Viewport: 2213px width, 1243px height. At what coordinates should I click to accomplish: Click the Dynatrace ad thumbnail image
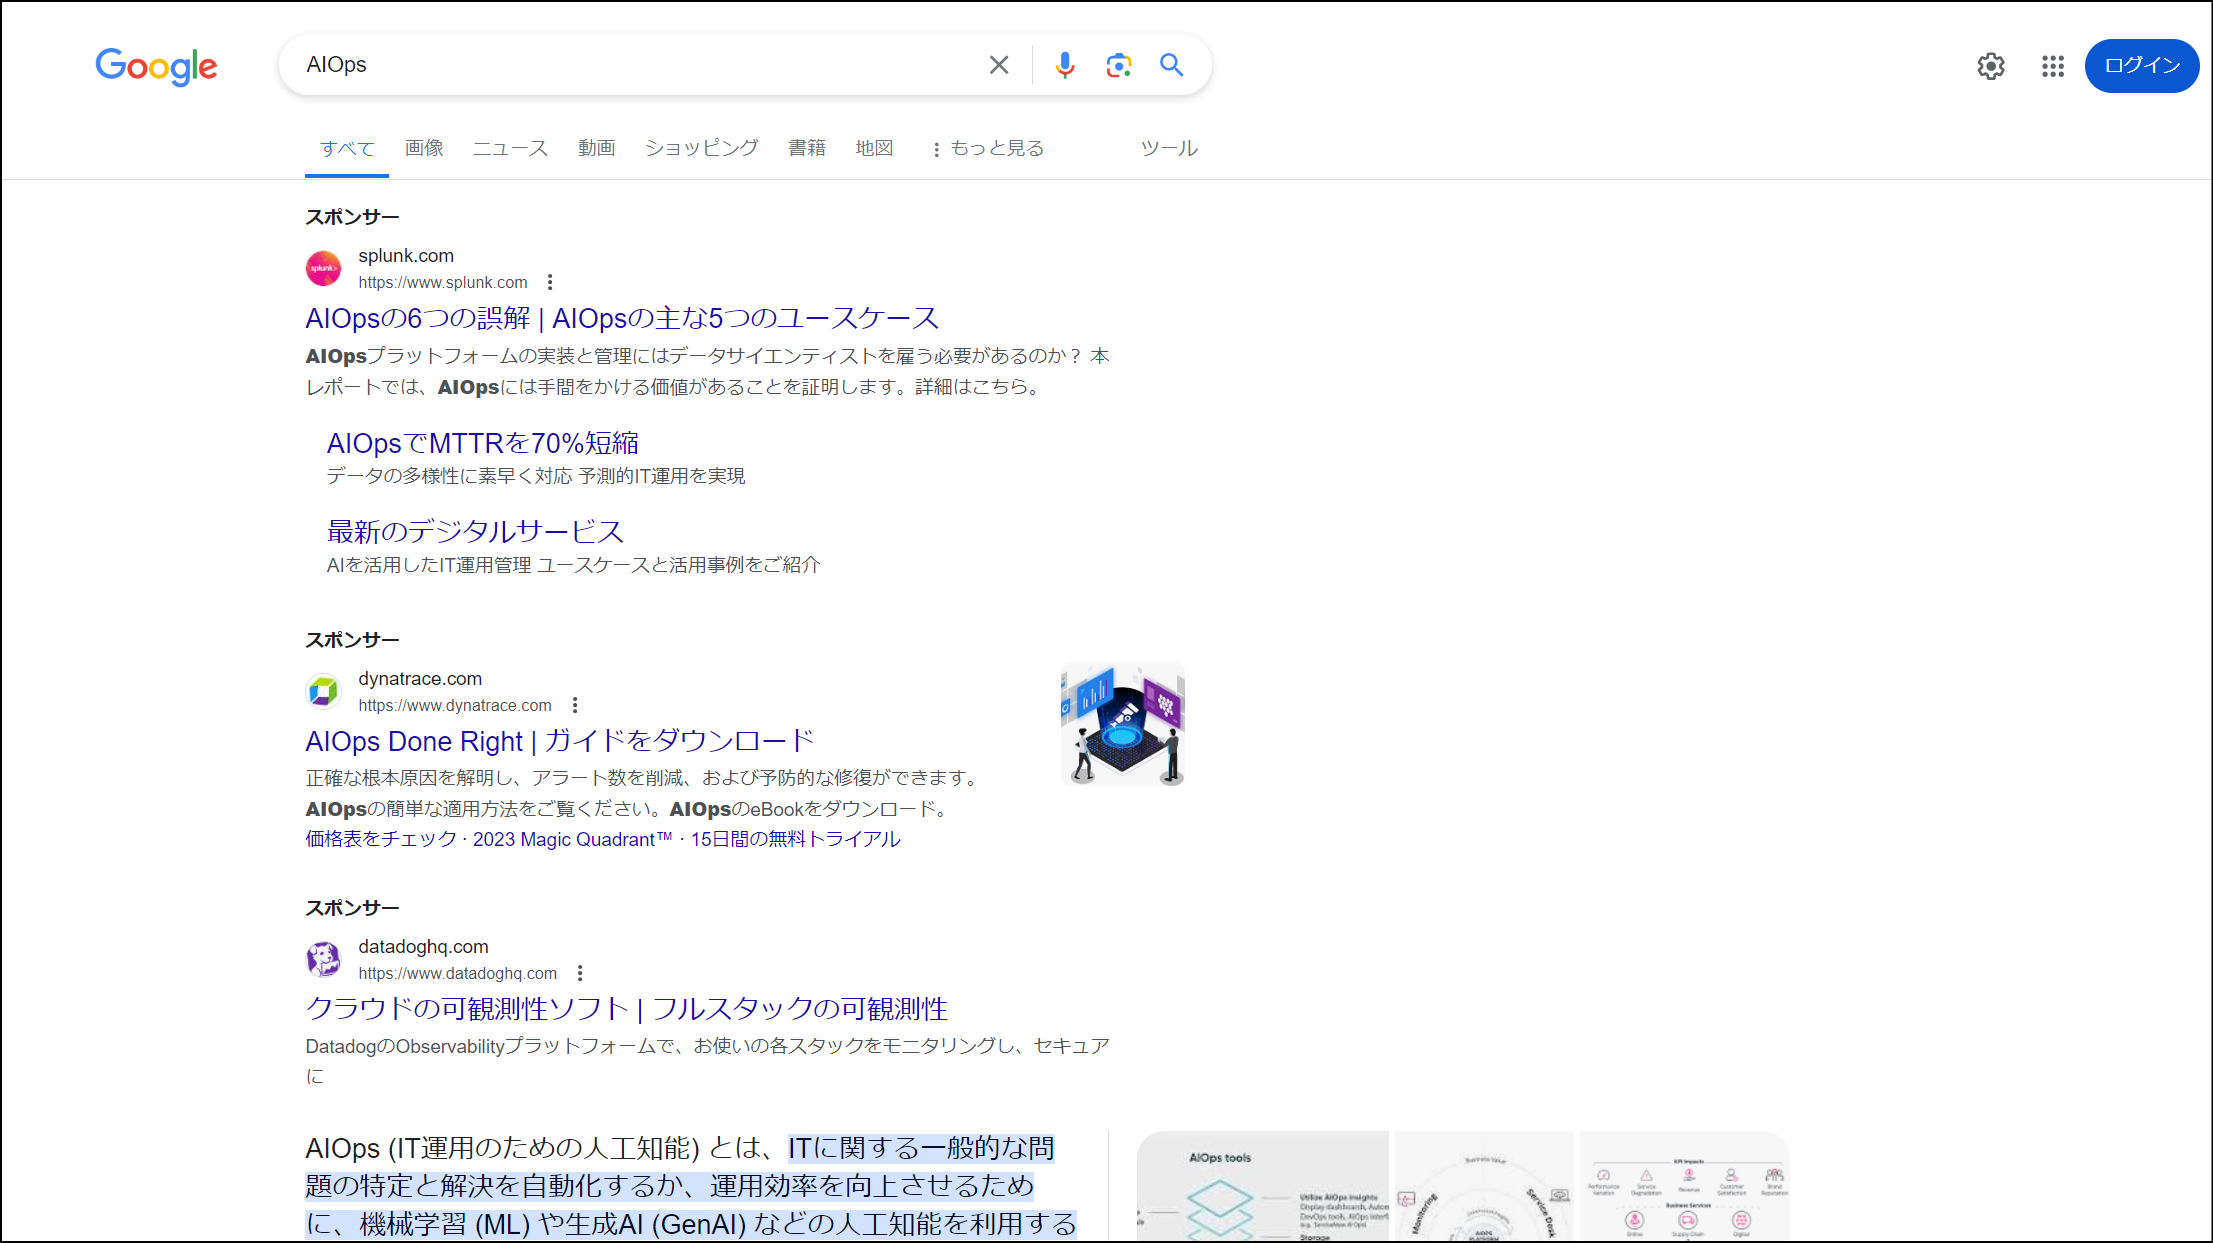coord(1122,723)
